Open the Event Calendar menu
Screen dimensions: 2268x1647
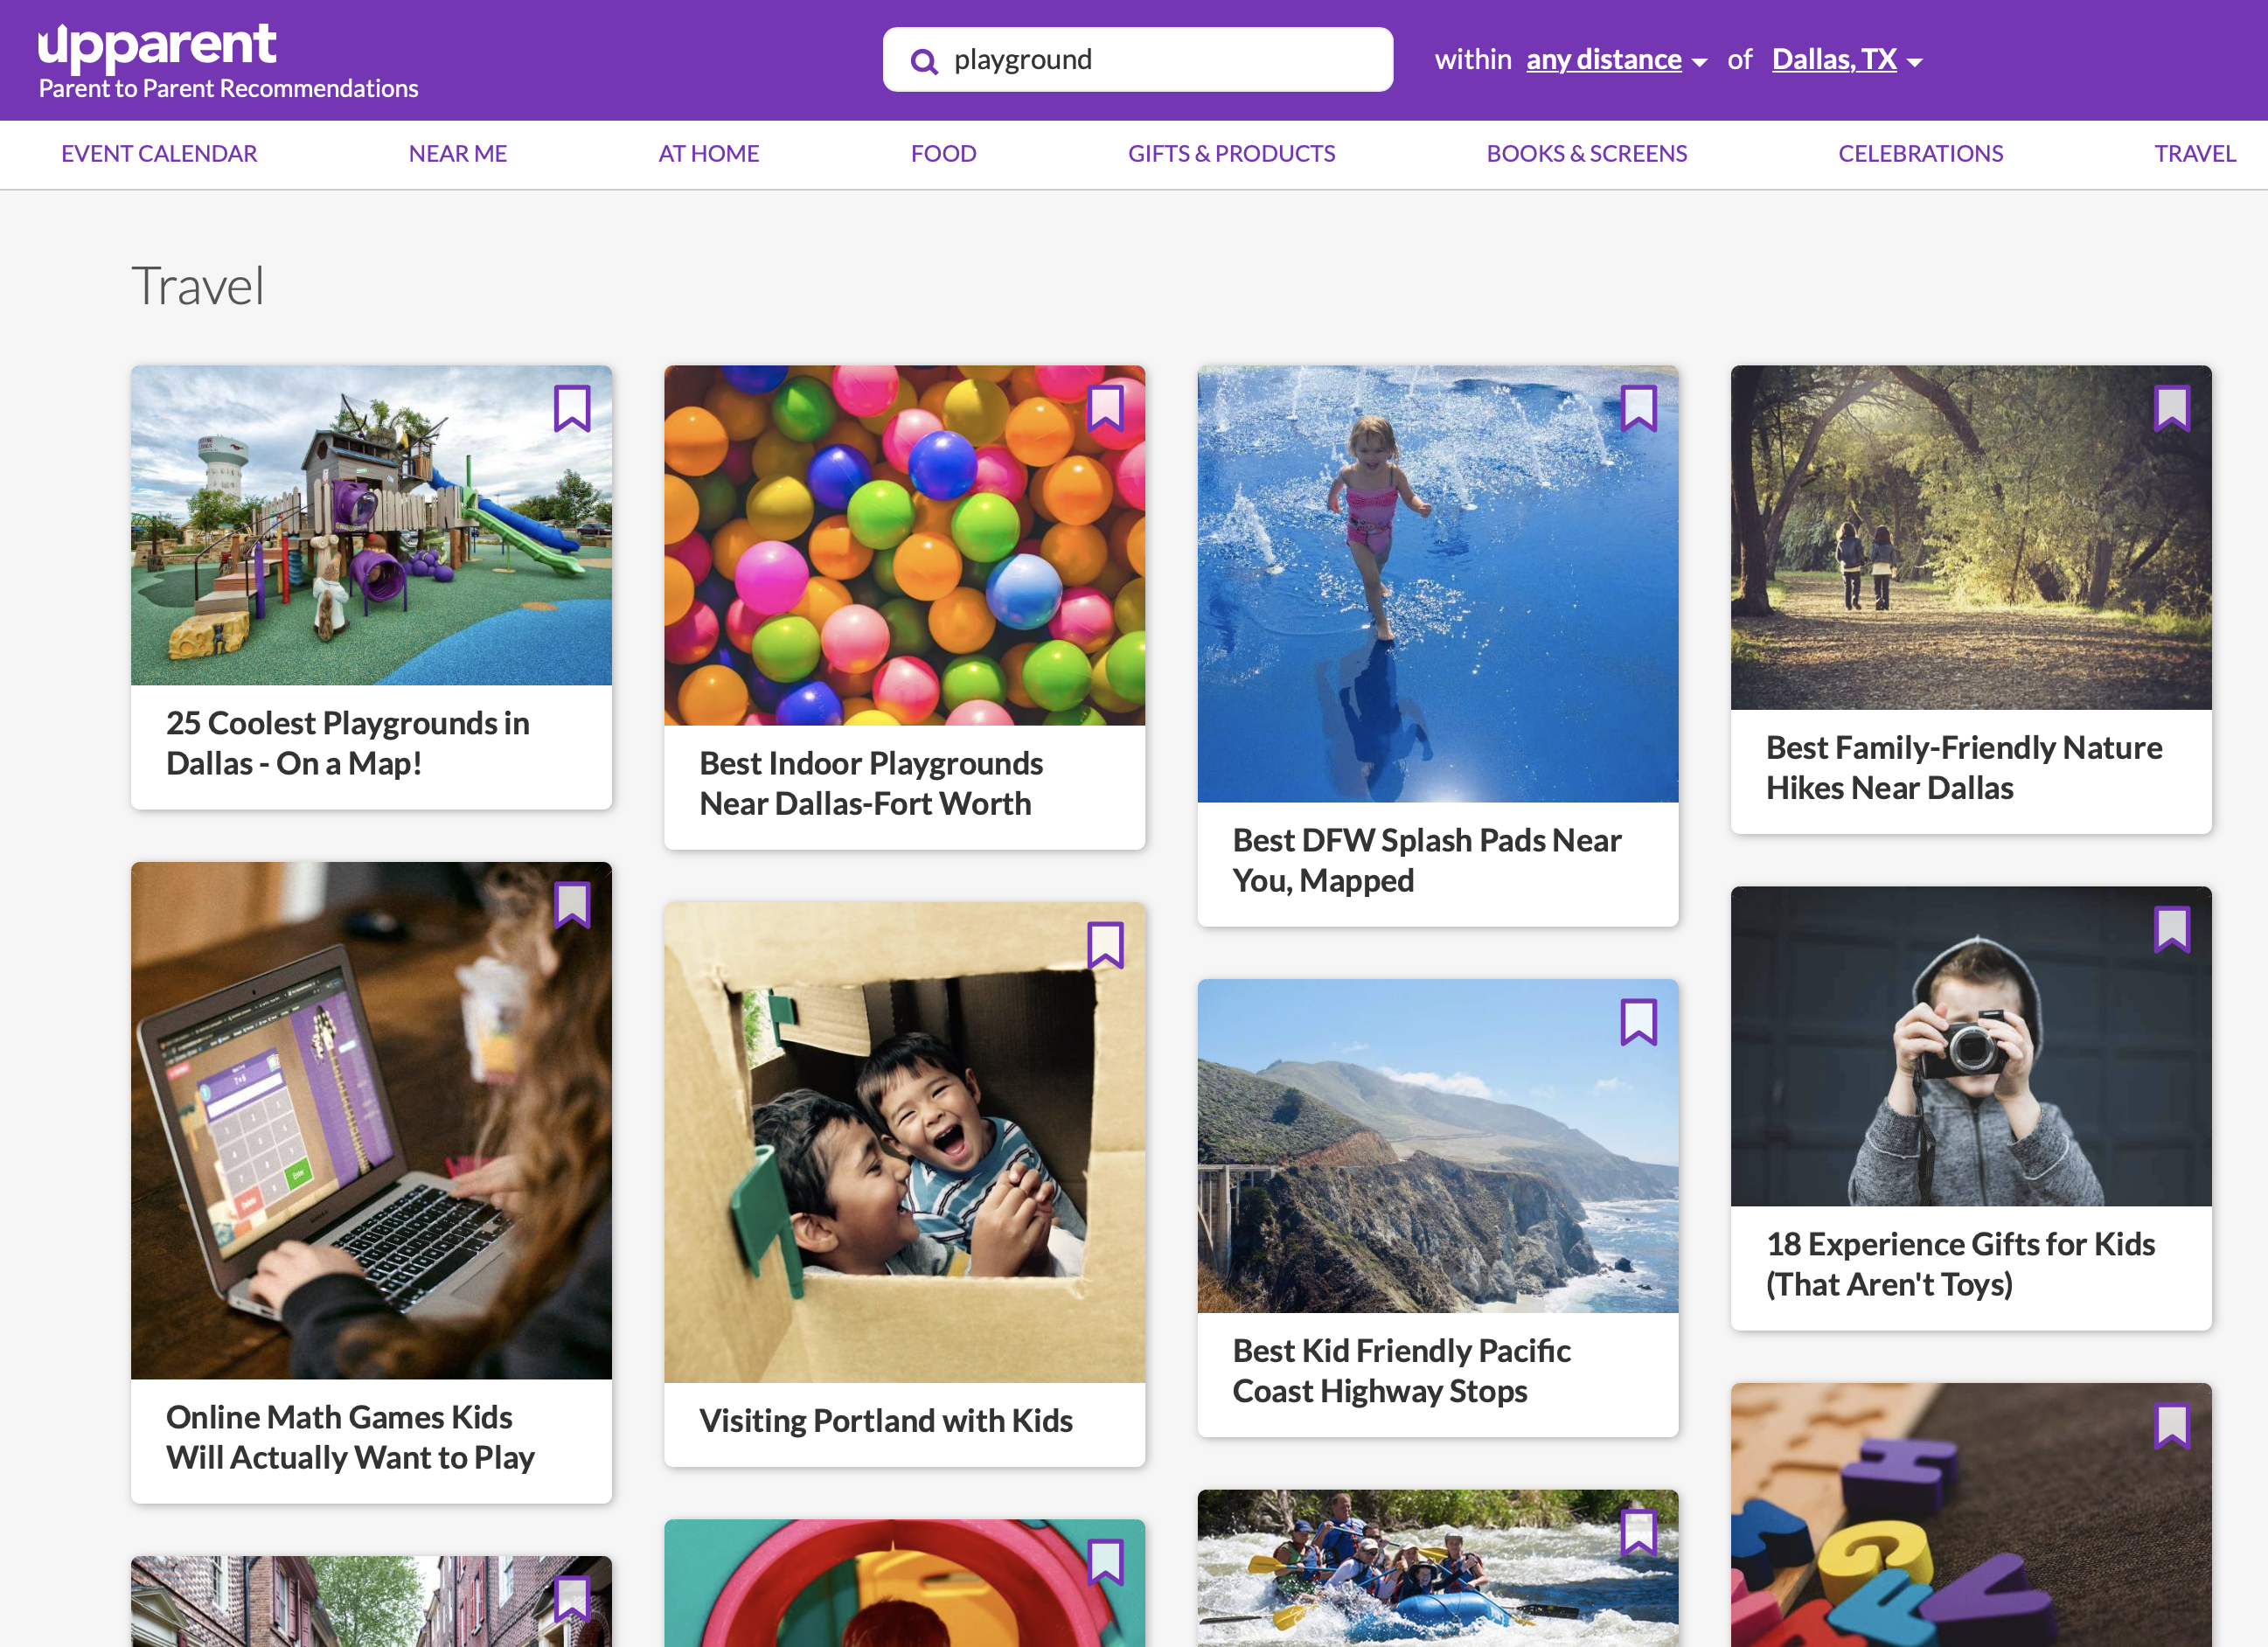point(159,154)
